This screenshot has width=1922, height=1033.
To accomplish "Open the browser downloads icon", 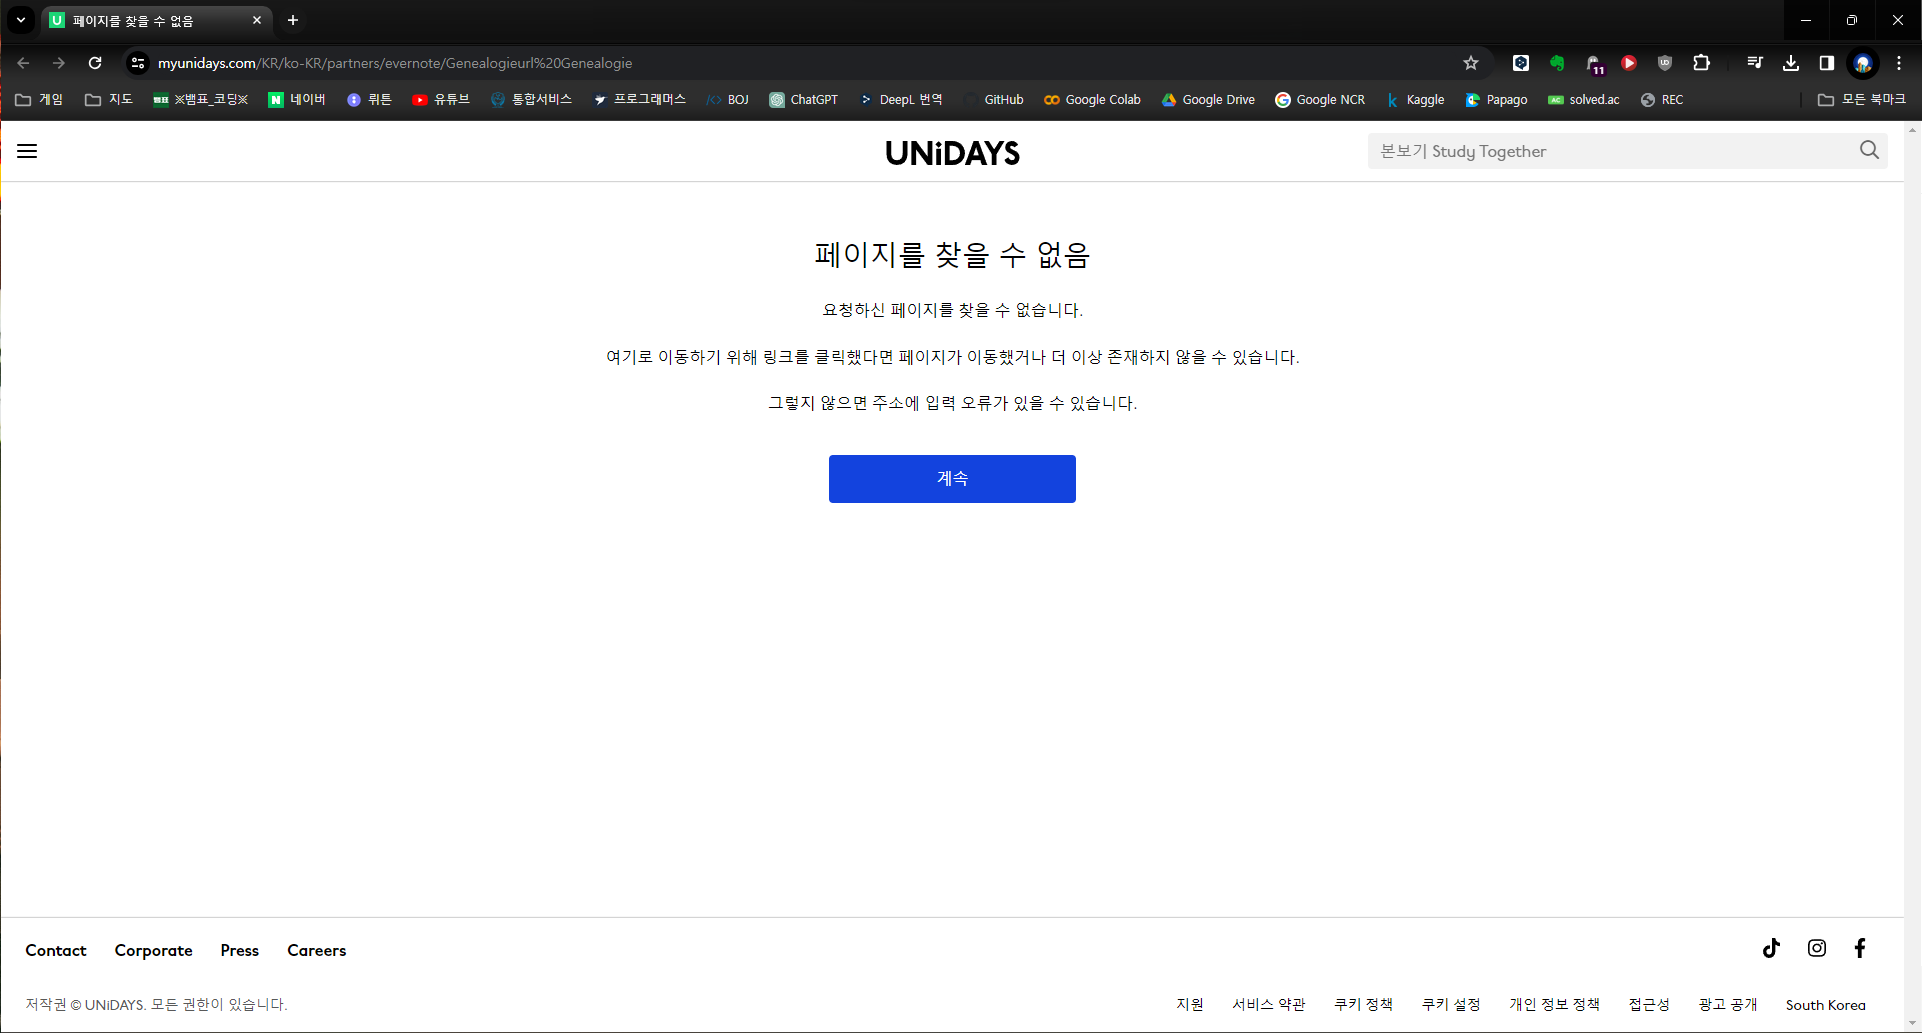I will (1791, 63).
